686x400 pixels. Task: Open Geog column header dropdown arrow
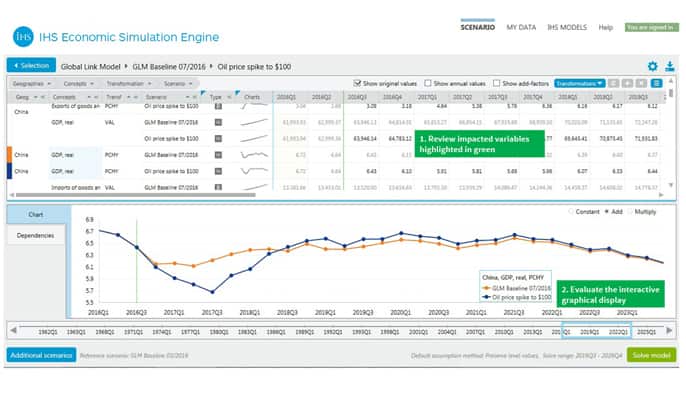click(x=36, y=97)
